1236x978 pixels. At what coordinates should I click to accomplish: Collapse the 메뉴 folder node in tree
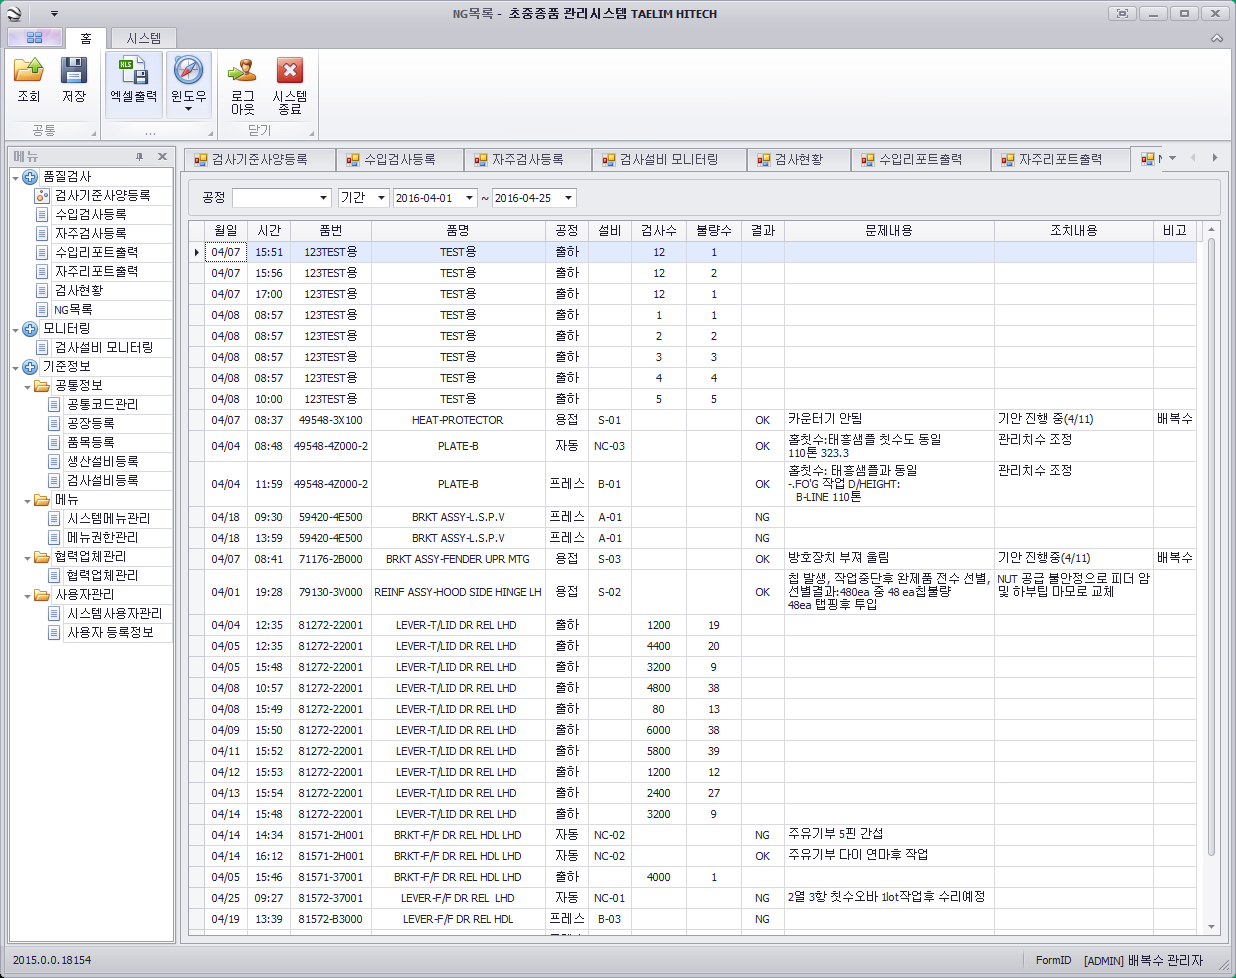coord(27,501)
